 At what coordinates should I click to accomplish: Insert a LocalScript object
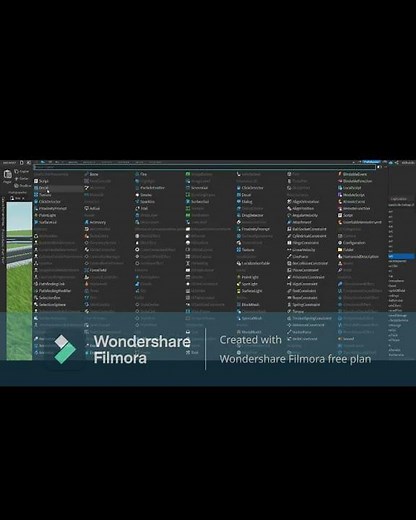click(350, 188)
